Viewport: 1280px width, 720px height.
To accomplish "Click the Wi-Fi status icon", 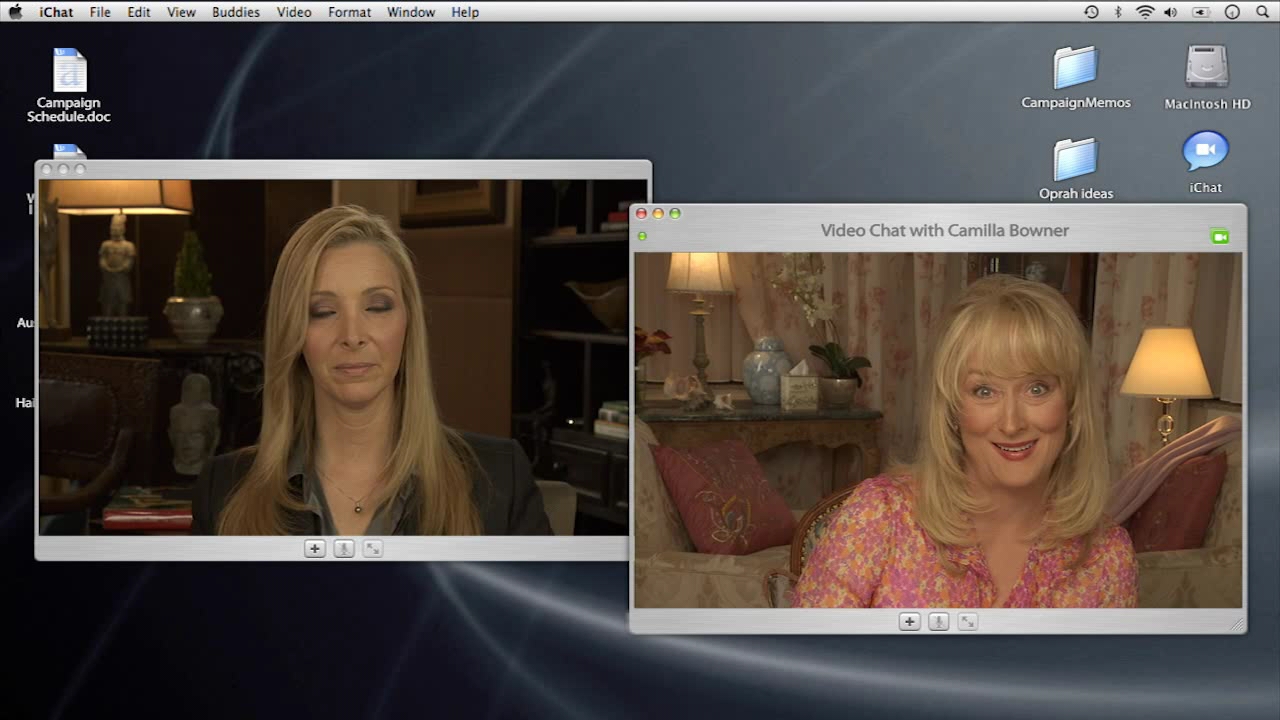I will coord(1145,12).
